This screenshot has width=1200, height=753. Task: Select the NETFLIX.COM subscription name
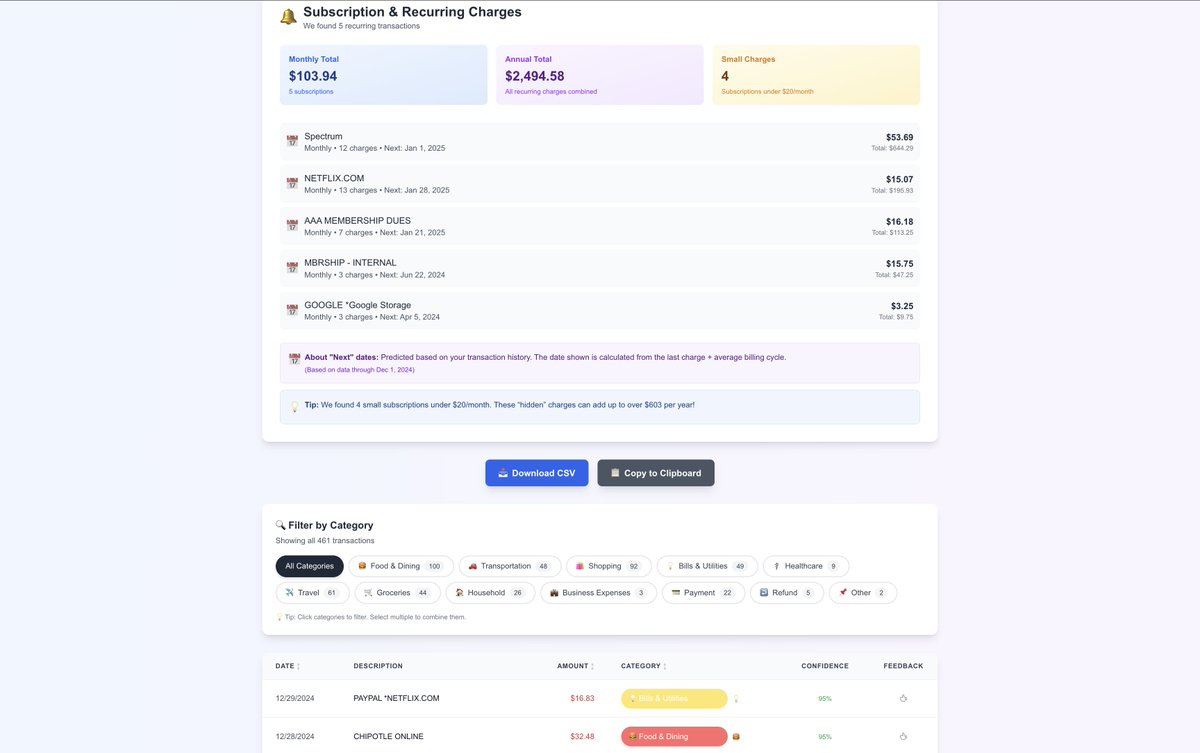[334, 178]
